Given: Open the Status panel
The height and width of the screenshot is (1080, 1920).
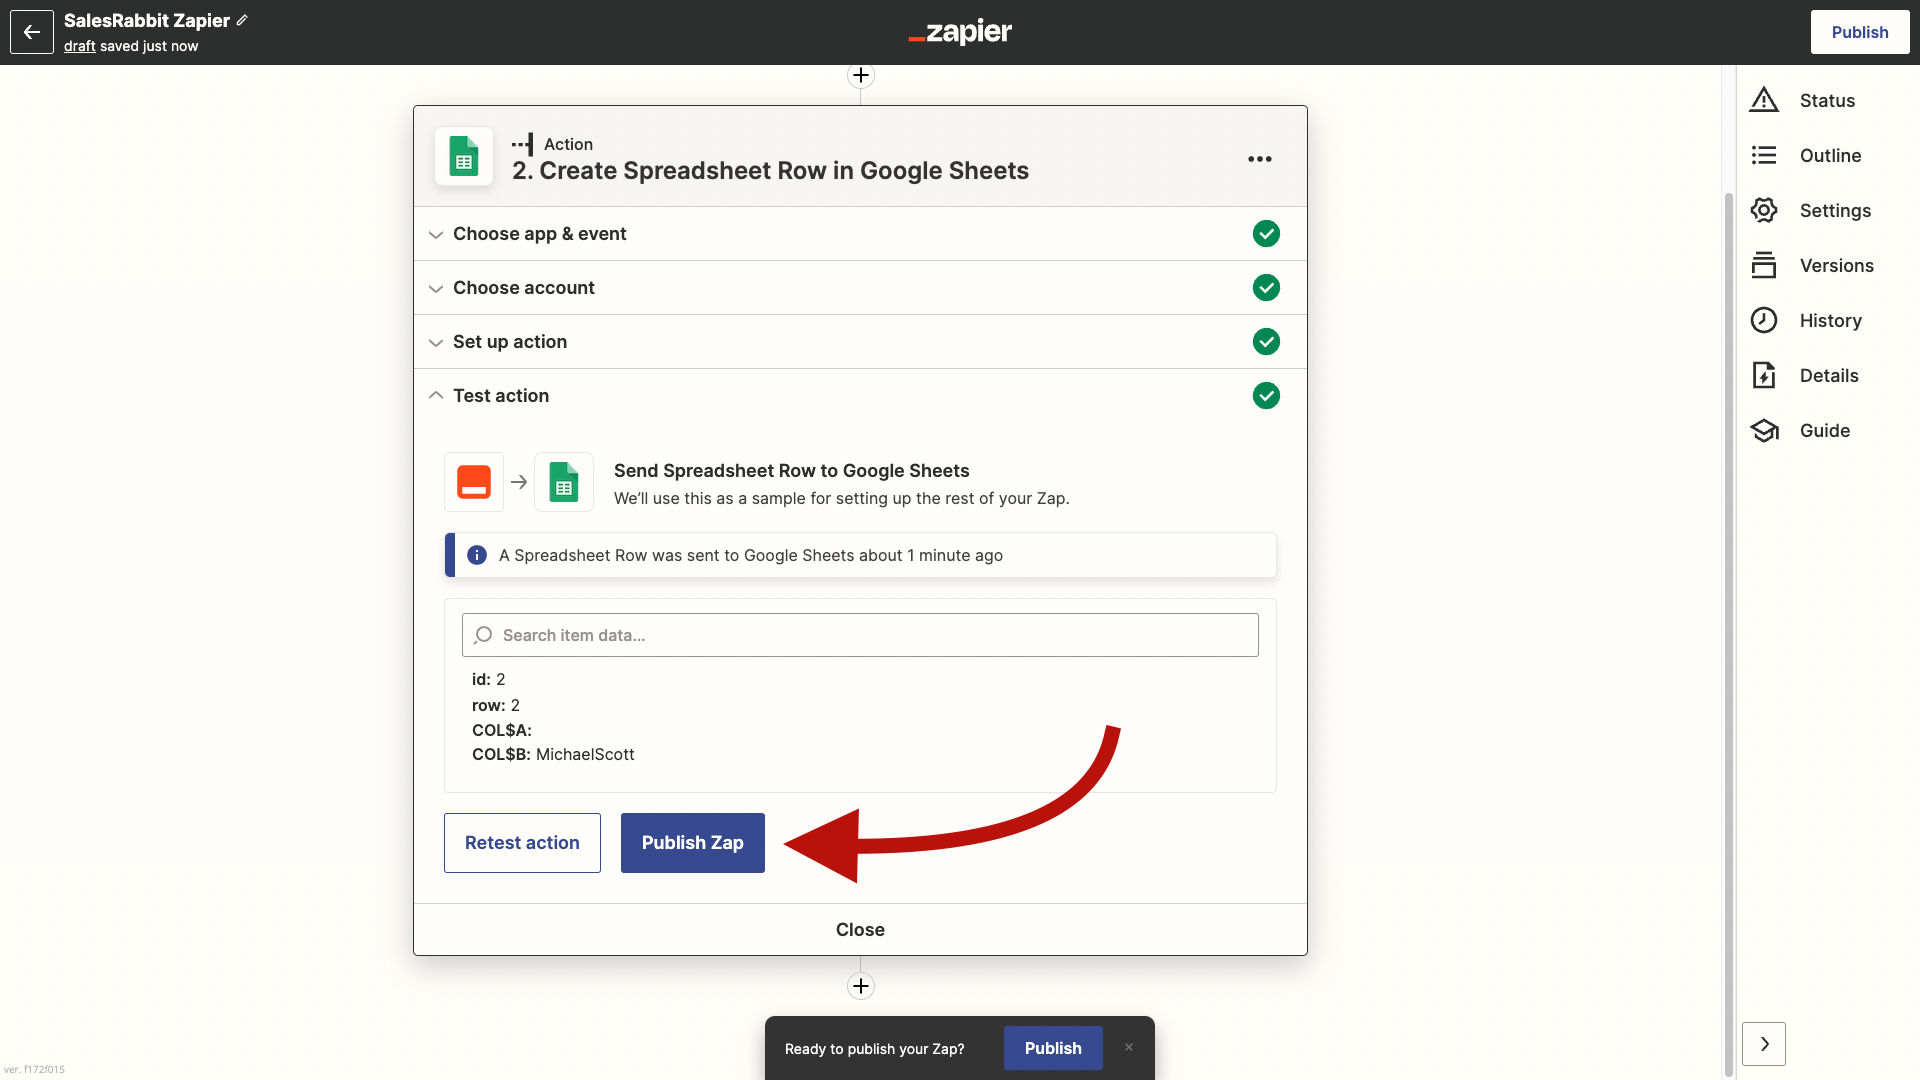Looking at the screenshot, I should point(1827,100).
